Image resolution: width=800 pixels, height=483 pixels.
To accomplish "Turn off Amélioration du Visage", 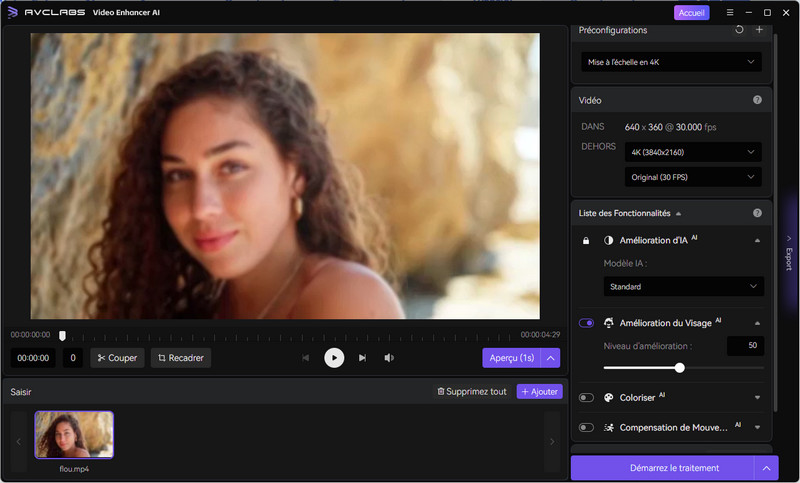I will click(586, 323).
